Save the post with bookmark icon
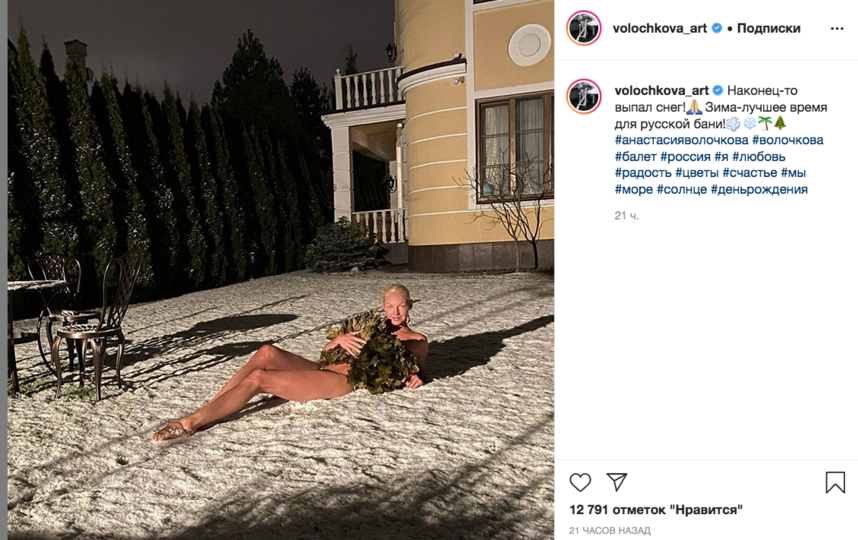The width and height of the screenshot is (858, 540). tap(835, 483)
